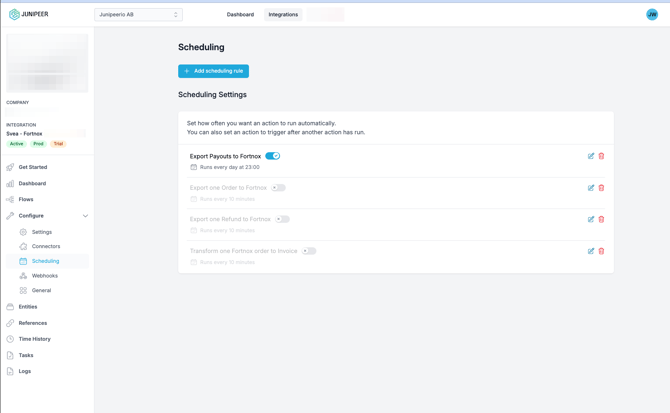The height and width of the screenshot is (413, 670).
Task: Open Connectors in the sidebar
Action: [x=46, y=246]
